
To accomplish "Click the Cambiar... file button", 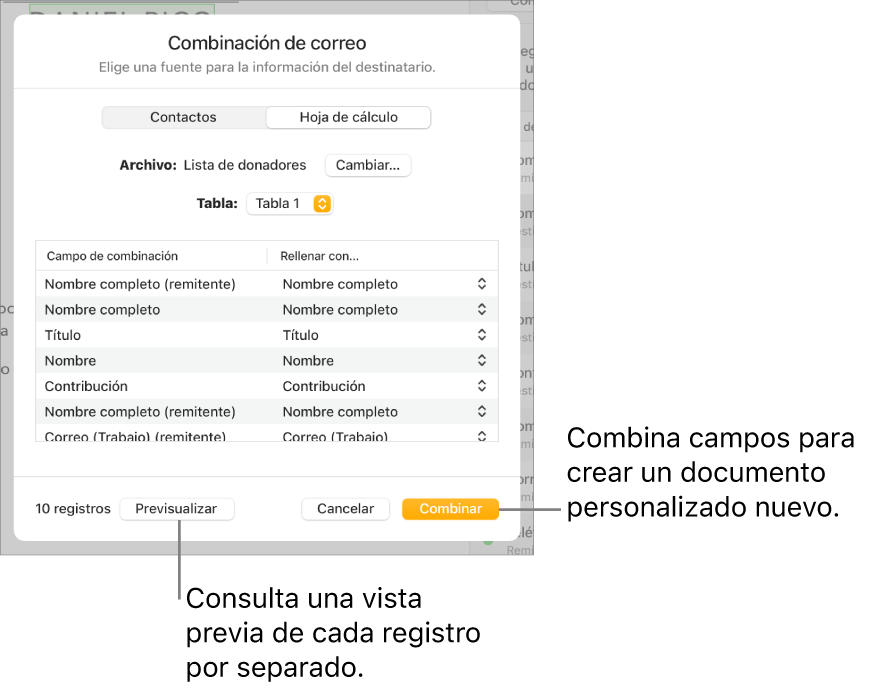I will point(368,165).
